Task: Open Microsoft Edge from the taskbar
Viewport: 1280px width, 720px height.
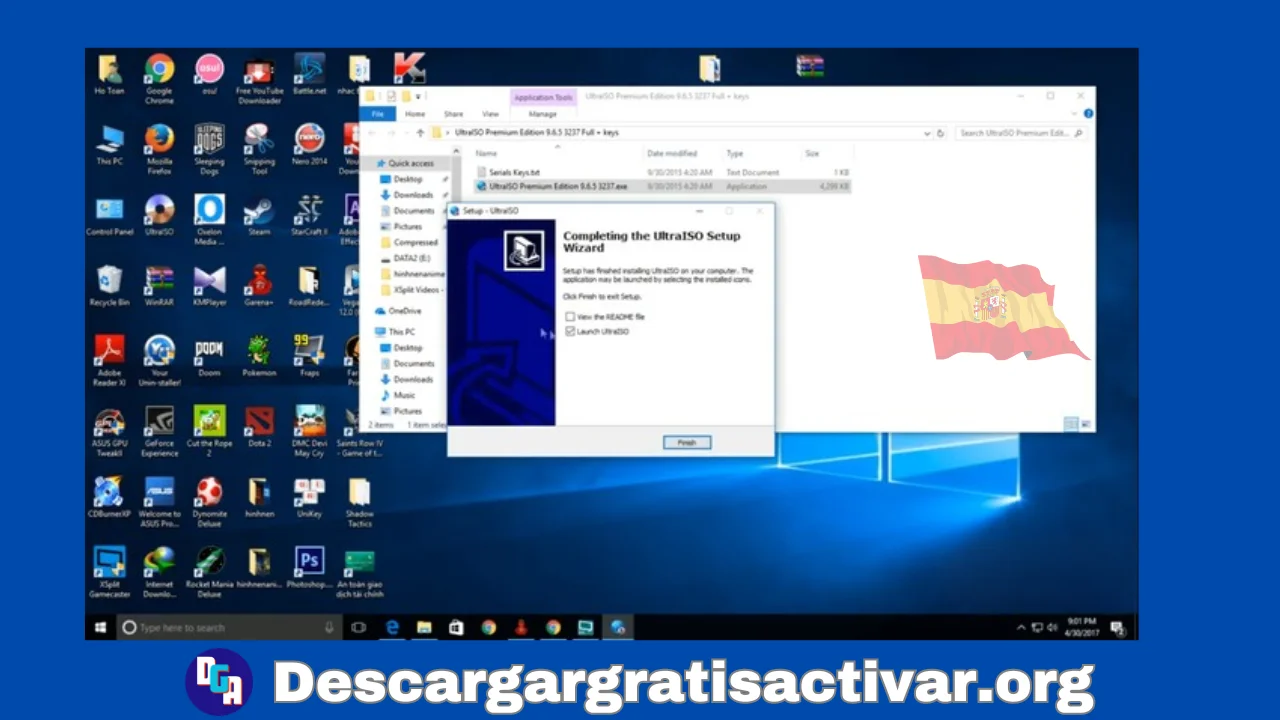Action: [392, 627]
